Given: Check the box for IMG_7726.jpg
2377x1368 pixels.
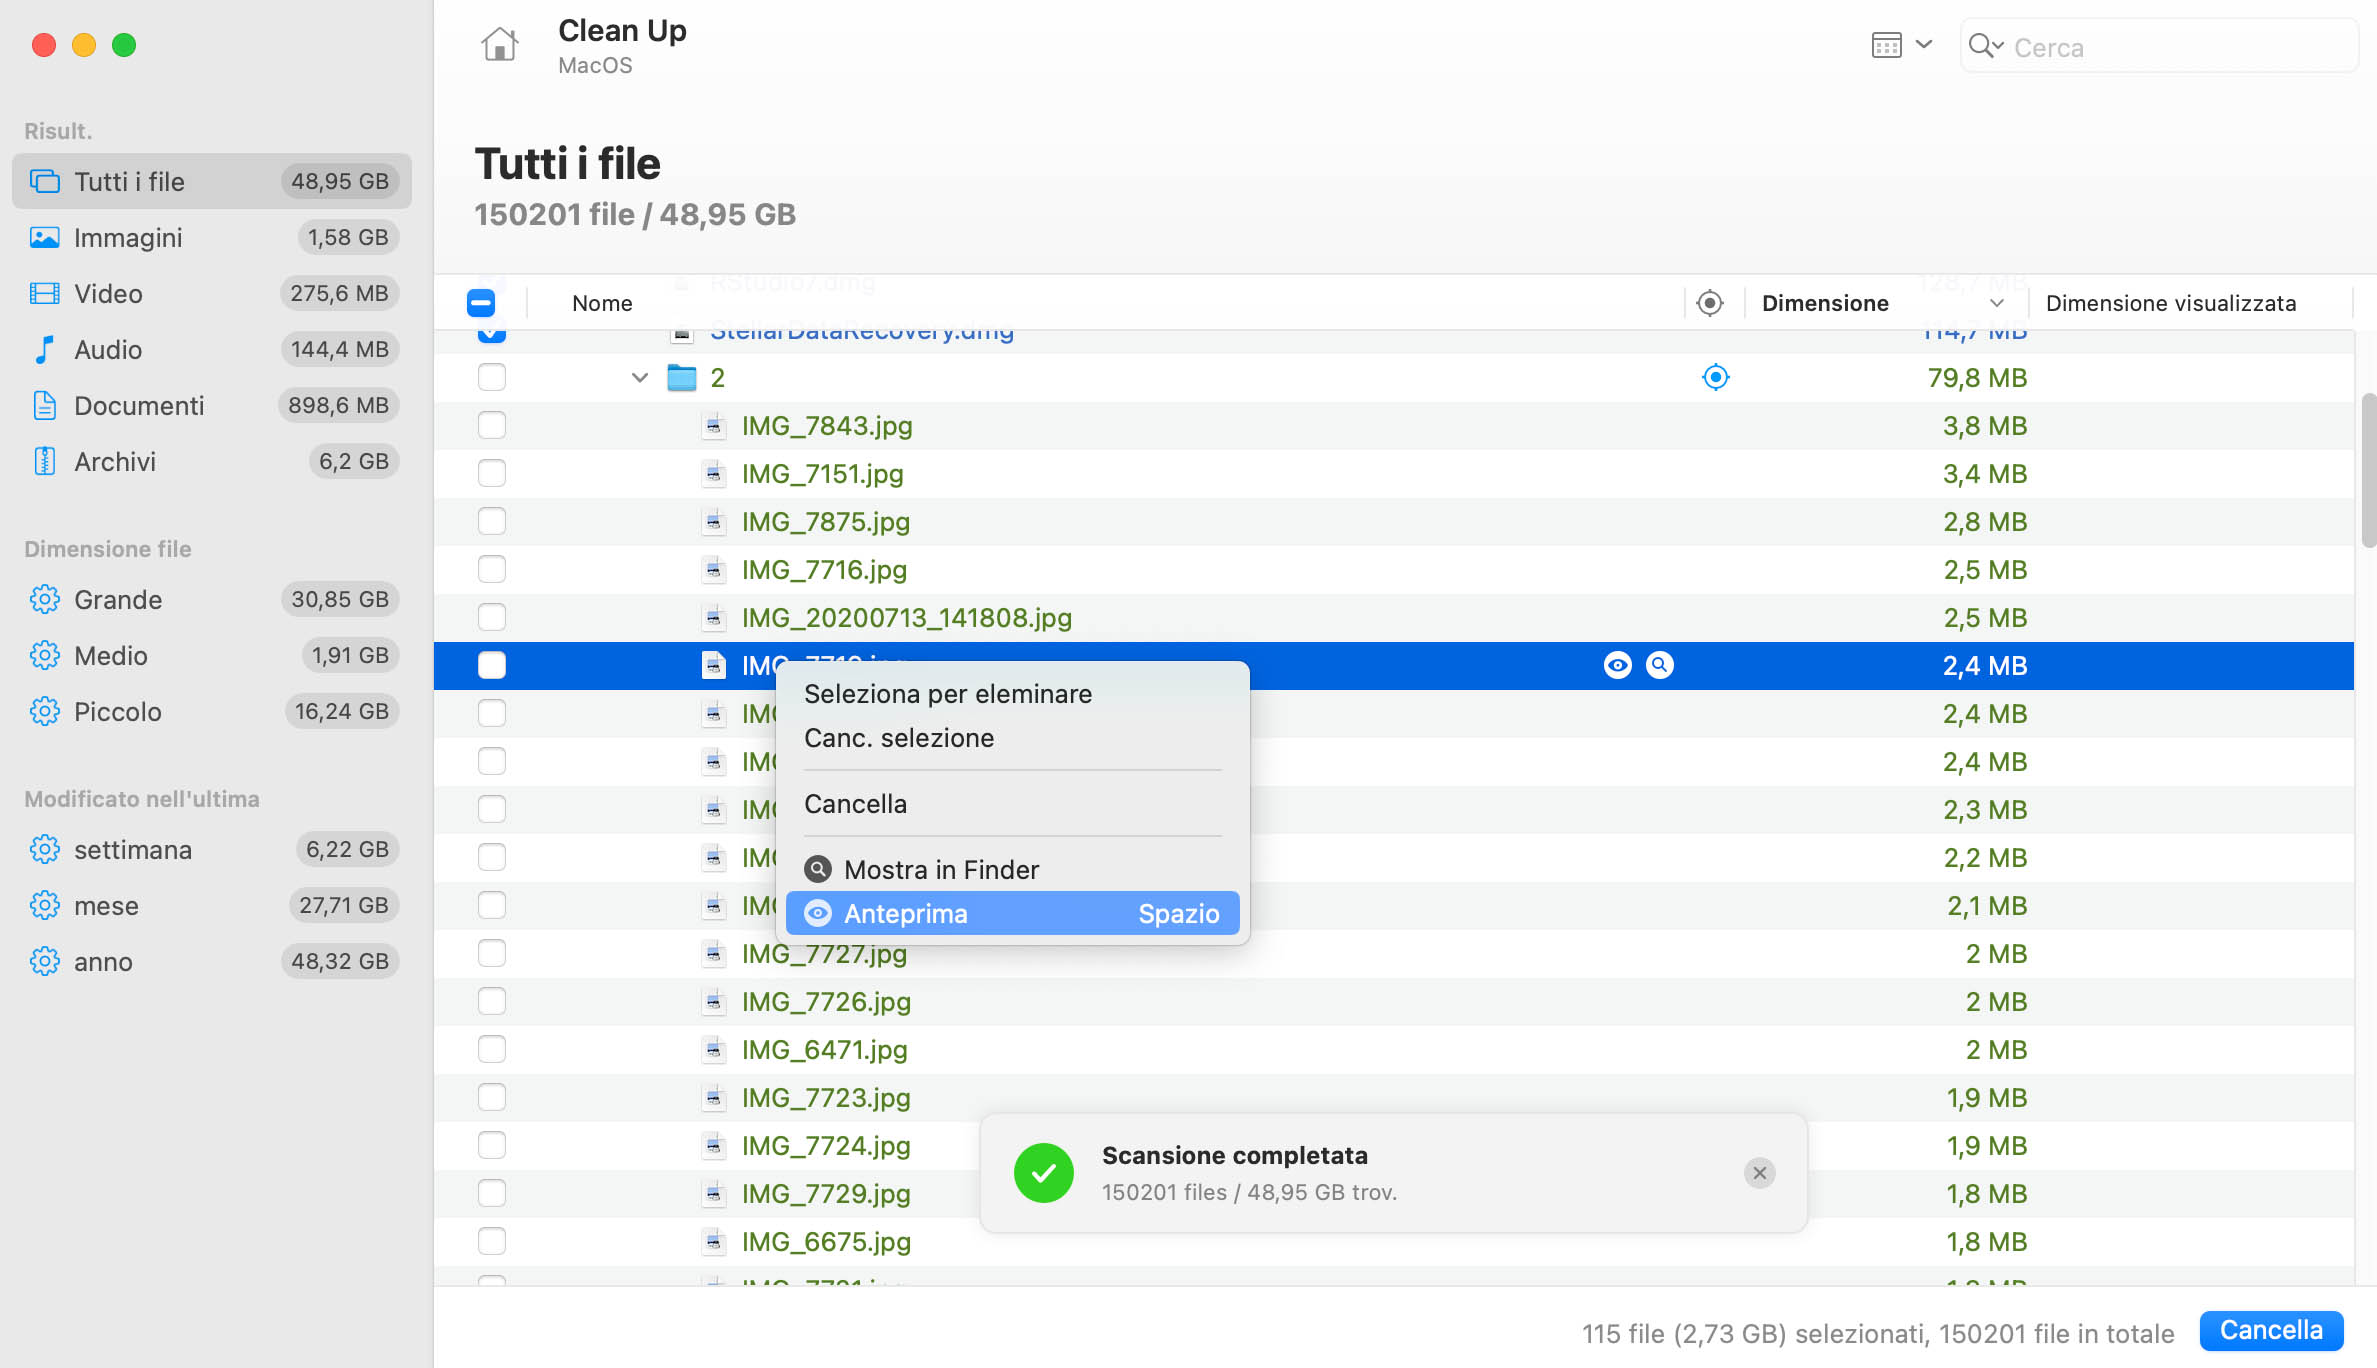Looking at the screenshot, I should point(492,1001).
